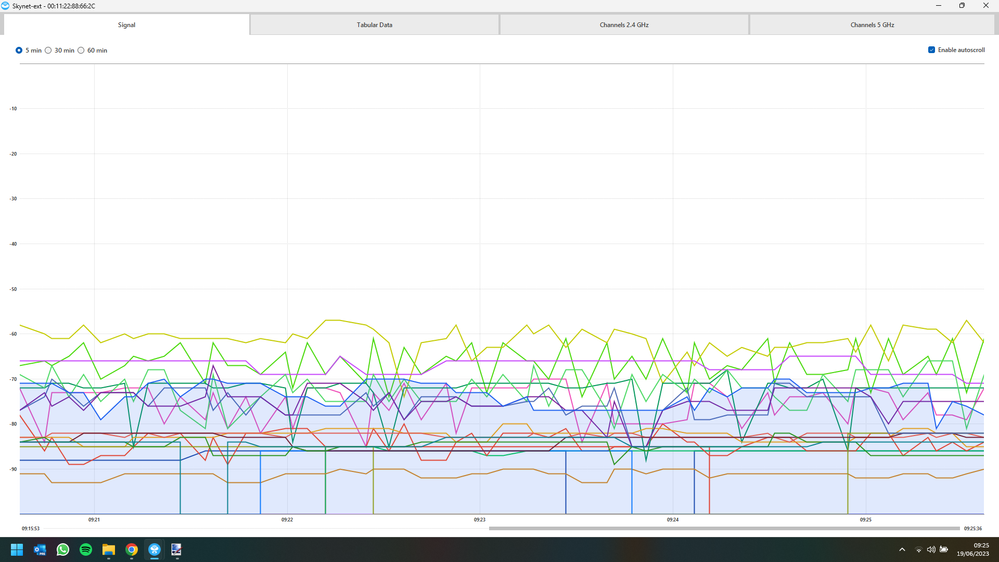Click the timeline horizontal scrollbar thumb
The width and height of the screenshot is (999, 562).
click(724, 528)
